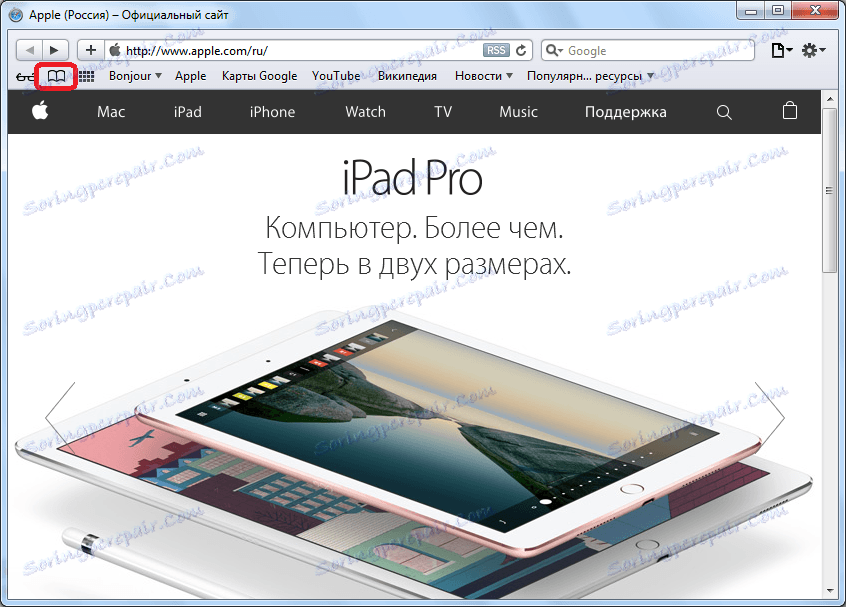This screenshot has height=607, width=846.
Task: Open the Карты Google bookmark
Action: click(x=260, y=76)
